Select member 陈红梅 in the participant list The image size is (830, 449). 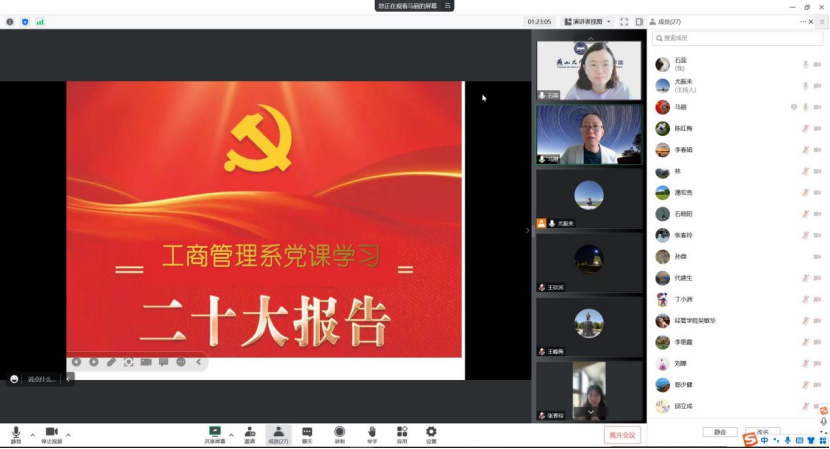point(685,128)
